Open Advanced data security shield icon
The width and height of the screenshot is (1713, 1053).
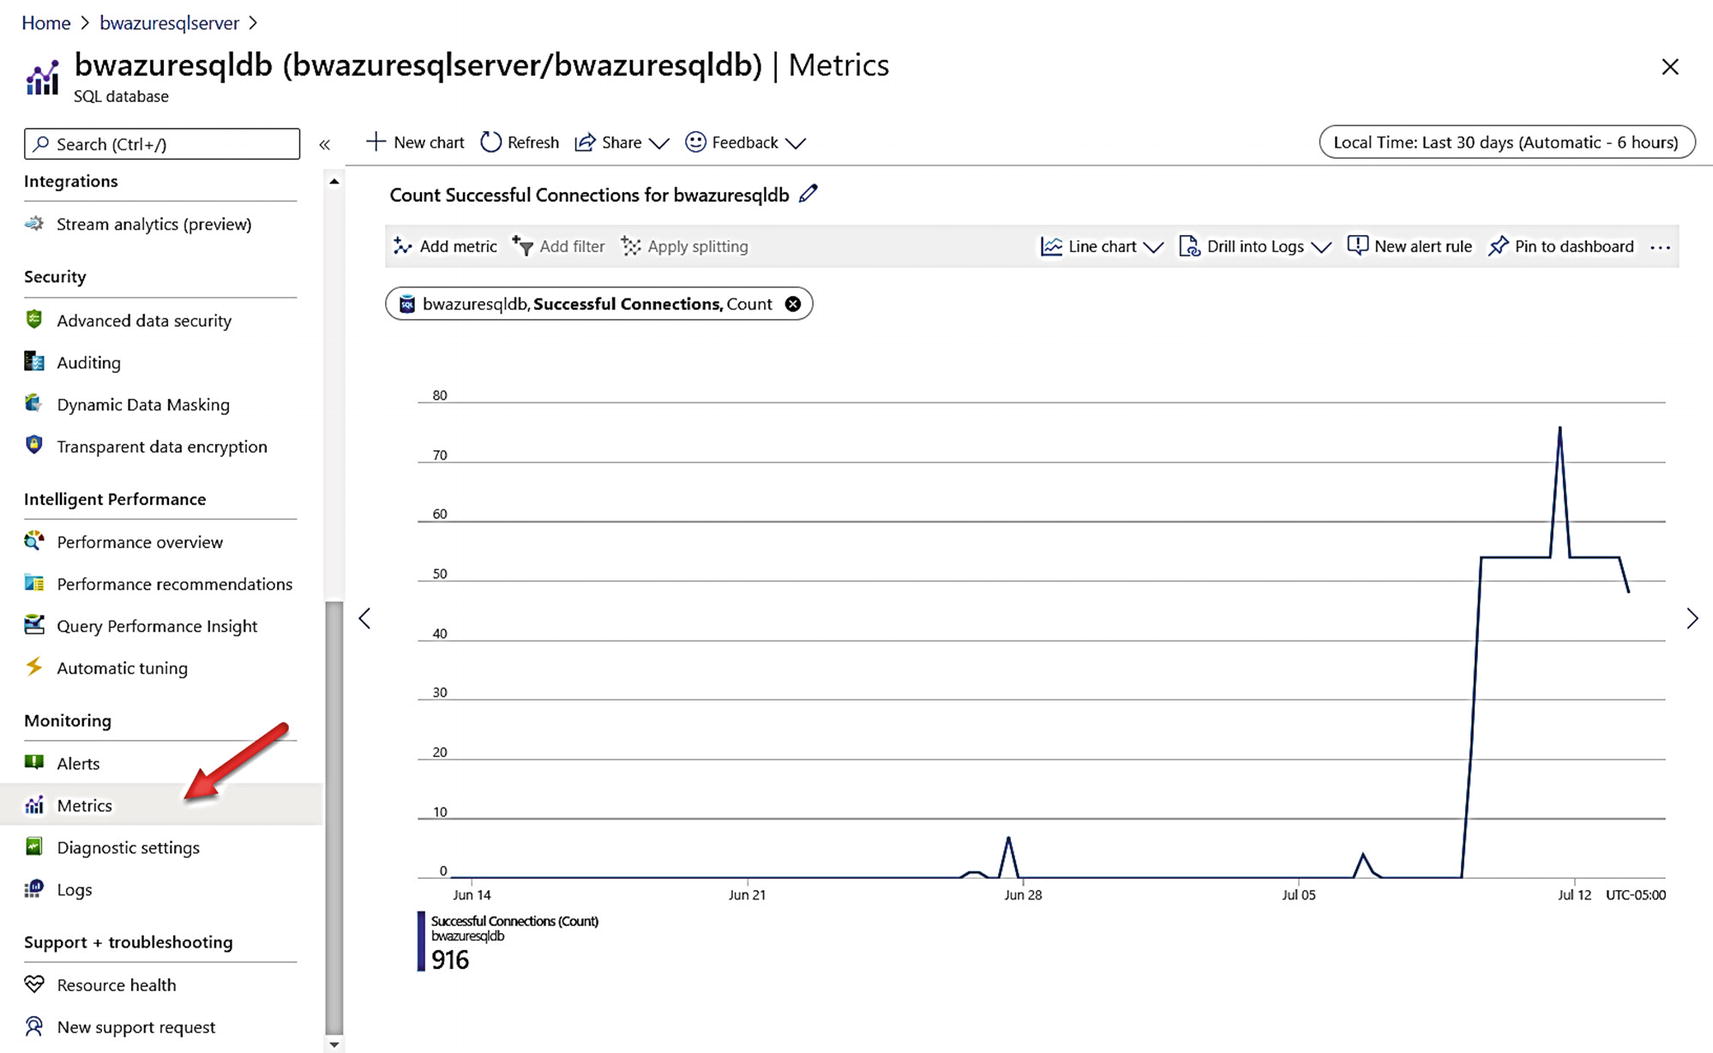pyautogui.click(x=34, y=319)
